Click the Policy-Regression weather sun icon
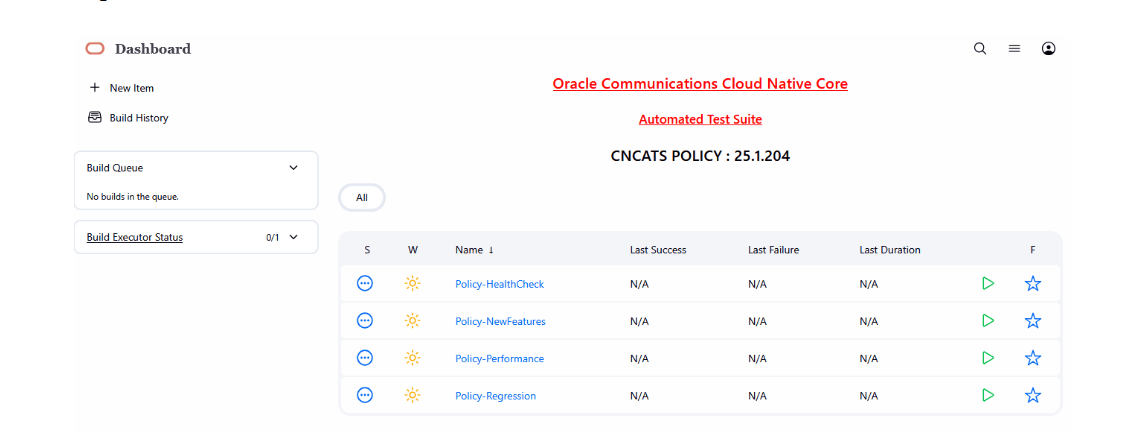 click(413, 395)
